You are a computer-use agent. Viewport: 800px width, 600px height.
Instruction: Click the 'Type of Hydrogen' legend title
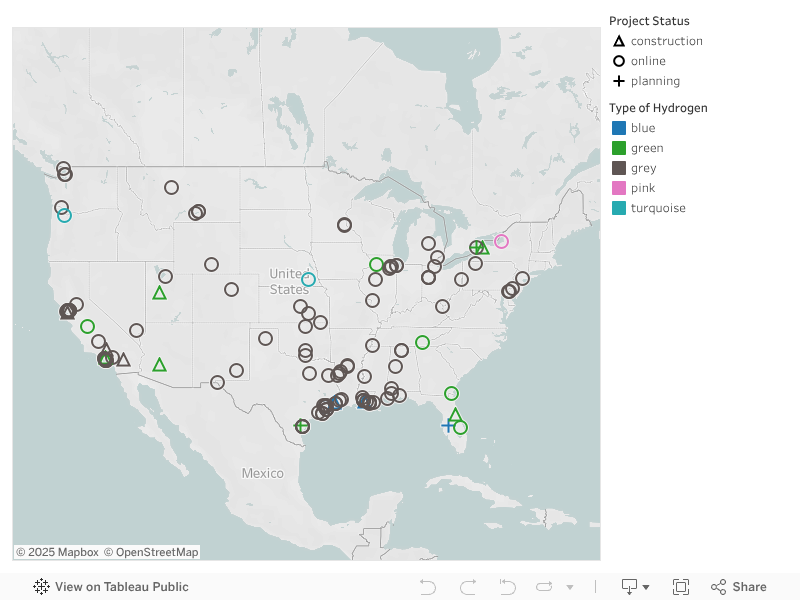pyautogui.click(x=658, y=108)
